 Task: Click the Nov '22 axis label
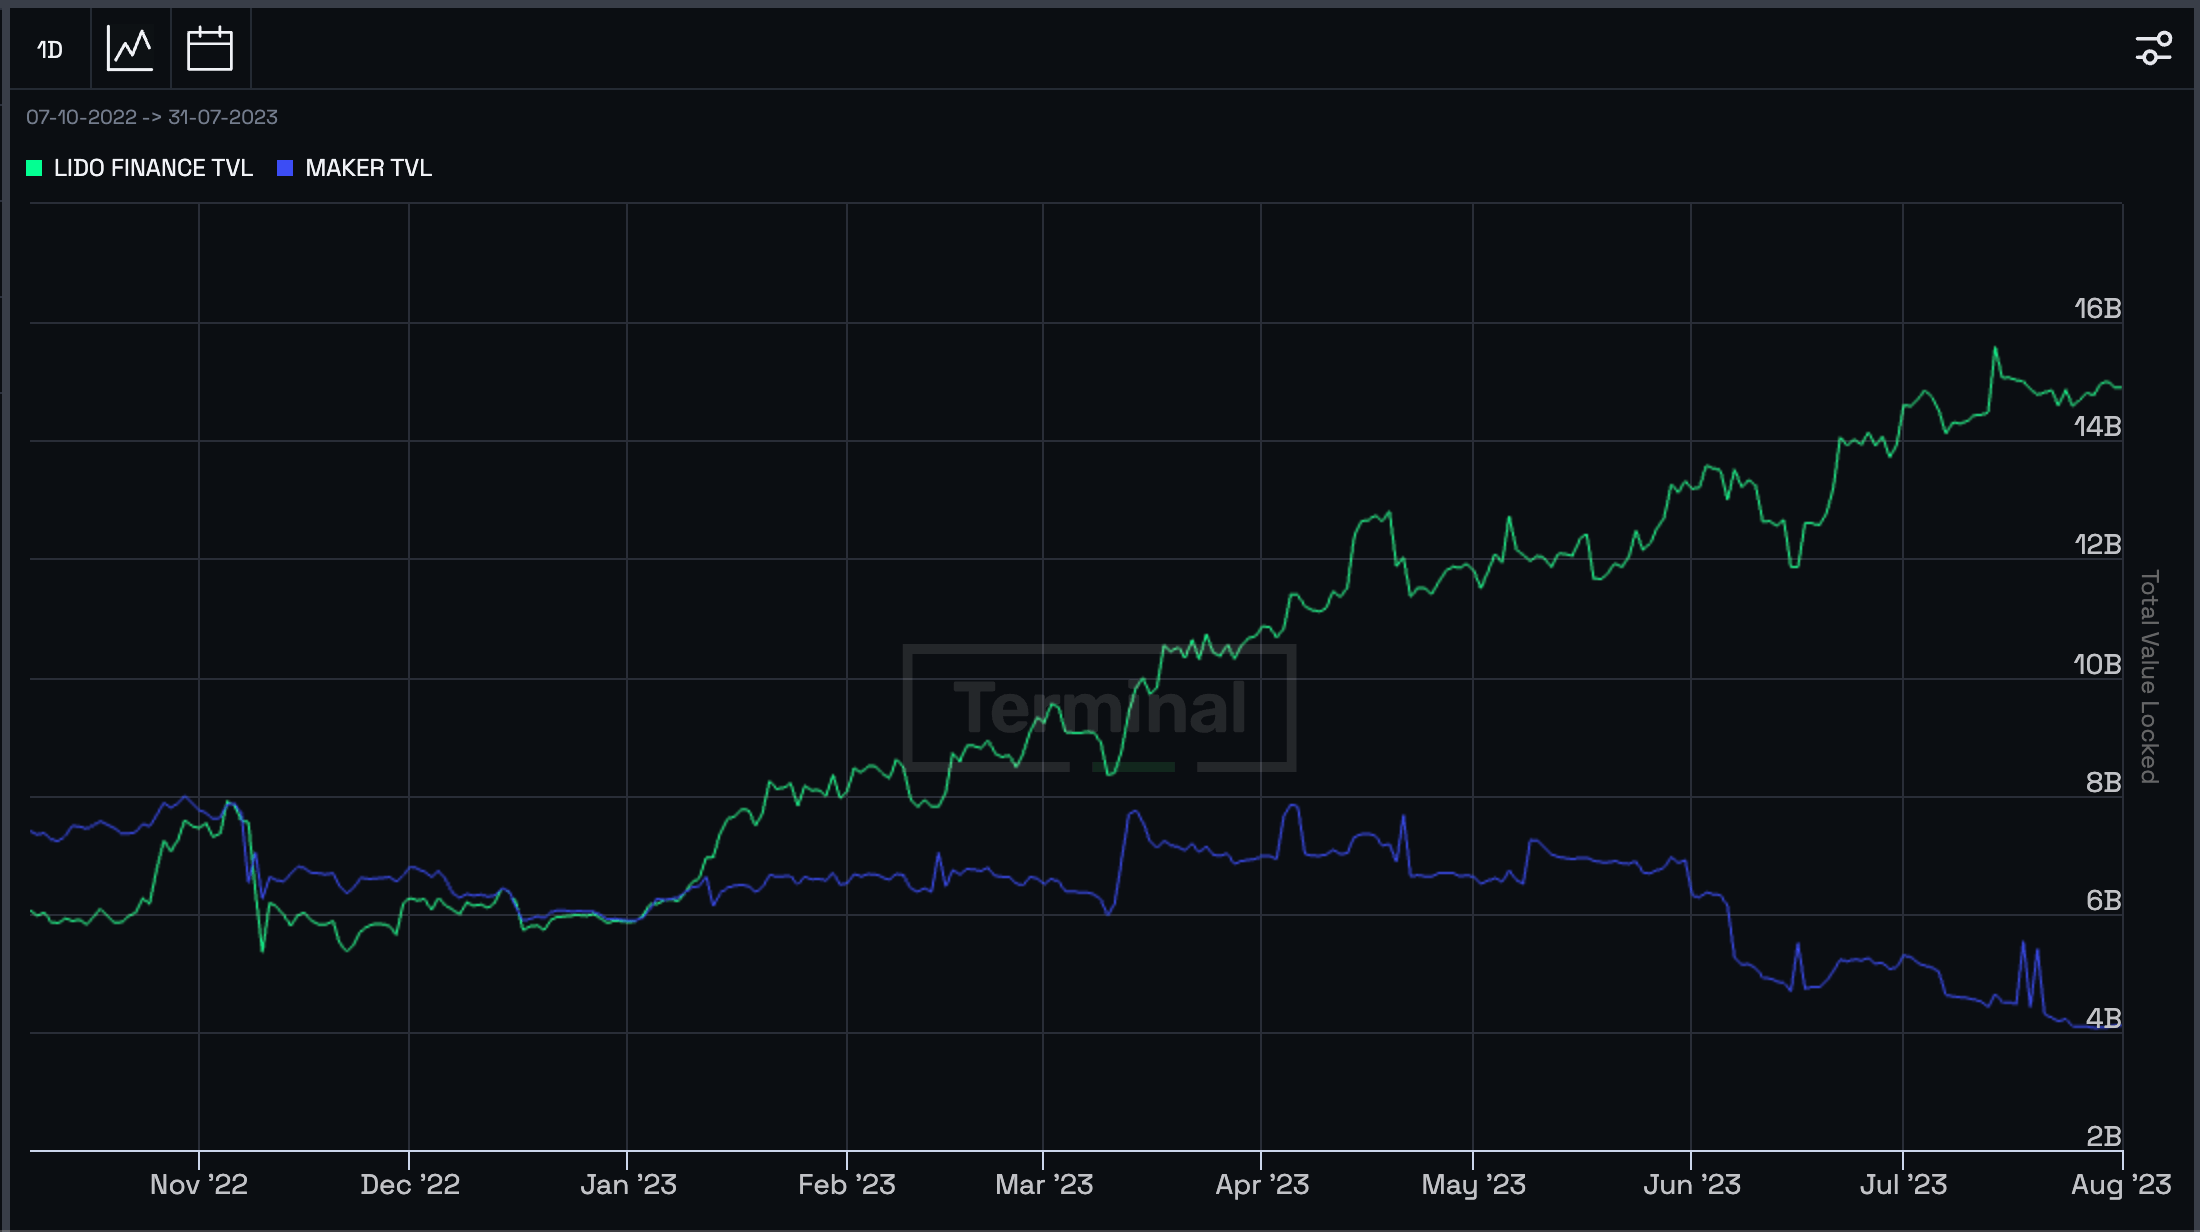pos(199,1185)
